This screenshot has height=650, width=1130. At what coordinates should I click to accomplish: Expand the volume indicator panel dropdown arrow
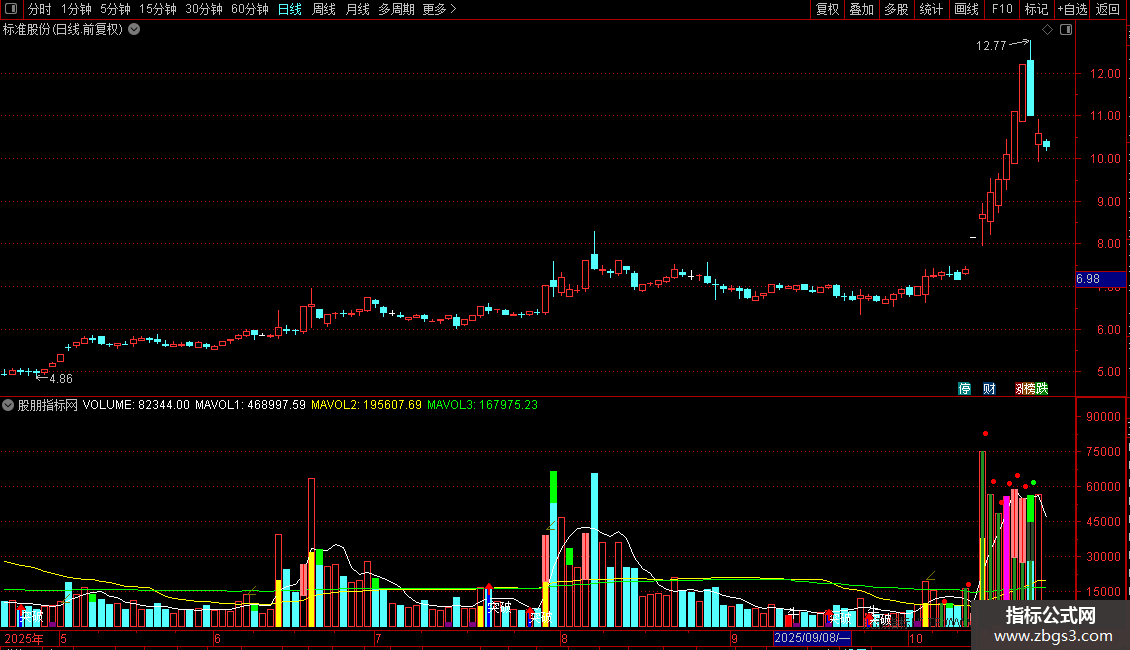(x=8, y=405)
